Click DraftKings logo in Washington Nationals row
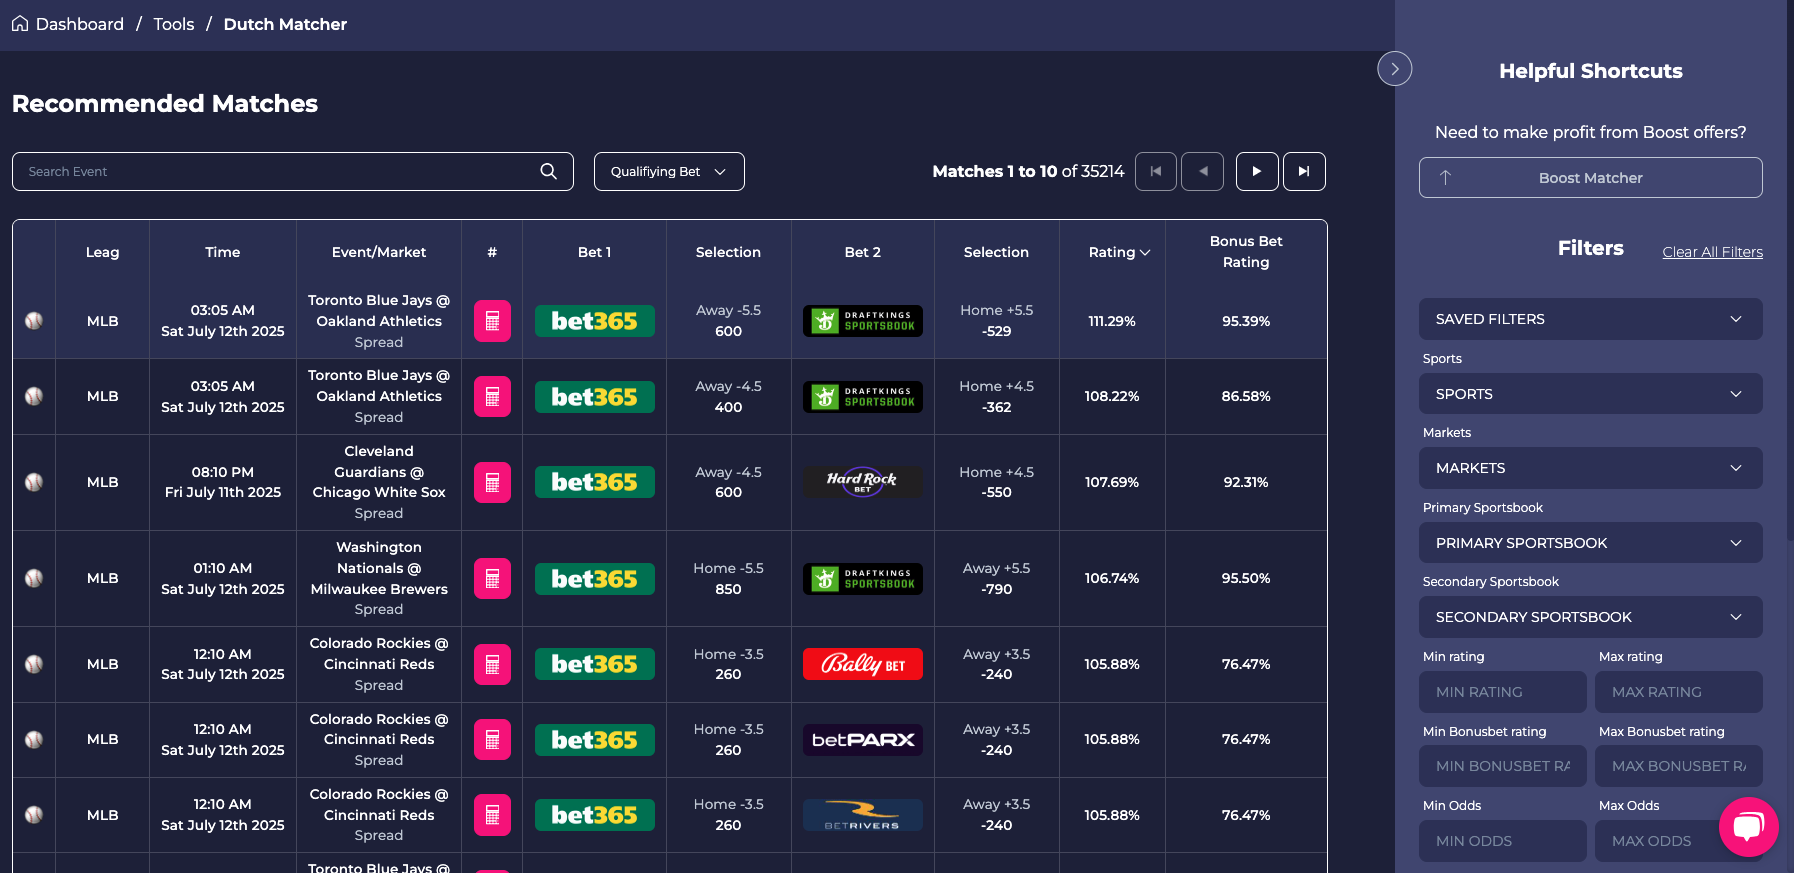The height and width of the screenshot is (873, 1794). (x=863, y=579)
